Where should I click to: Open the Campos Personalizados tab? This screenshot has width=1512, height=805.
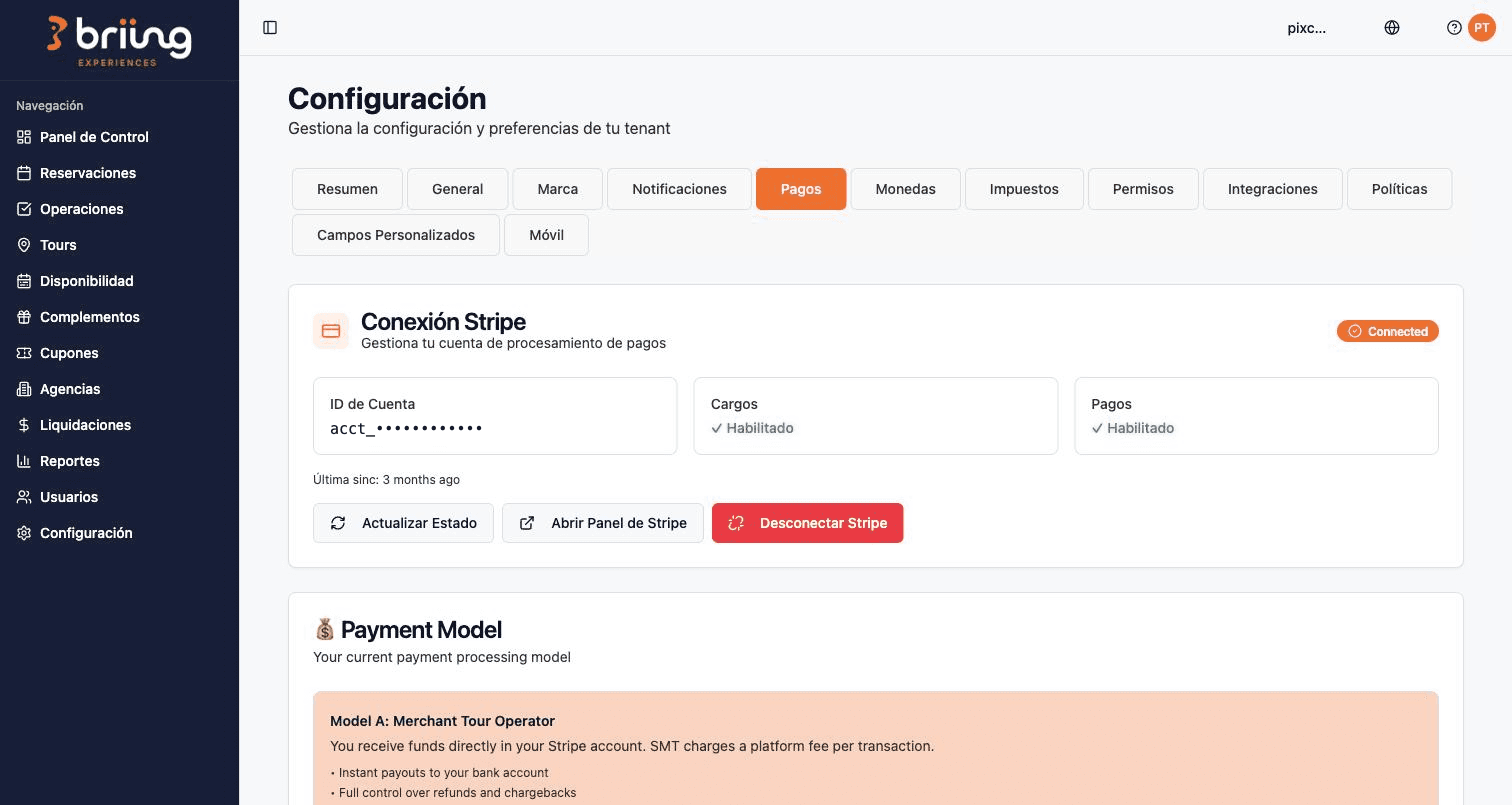[x=396, y=235]
